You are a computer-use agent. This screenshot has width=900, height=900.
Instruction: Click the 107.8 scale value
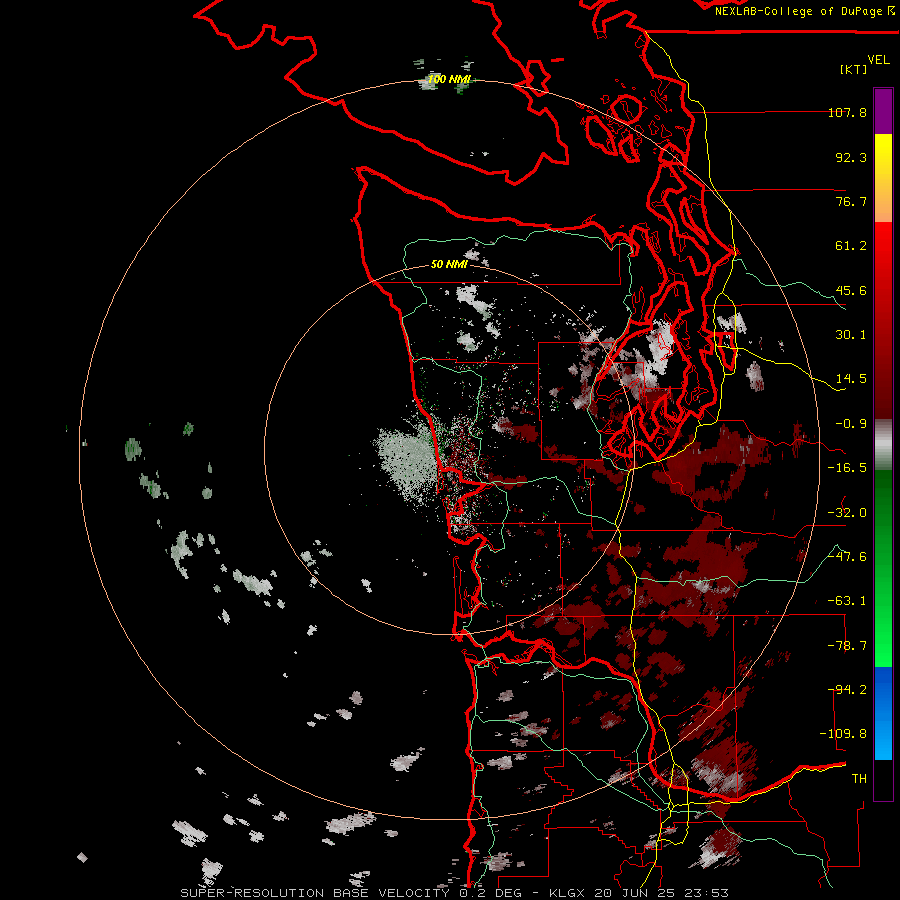tap(847, 112)
